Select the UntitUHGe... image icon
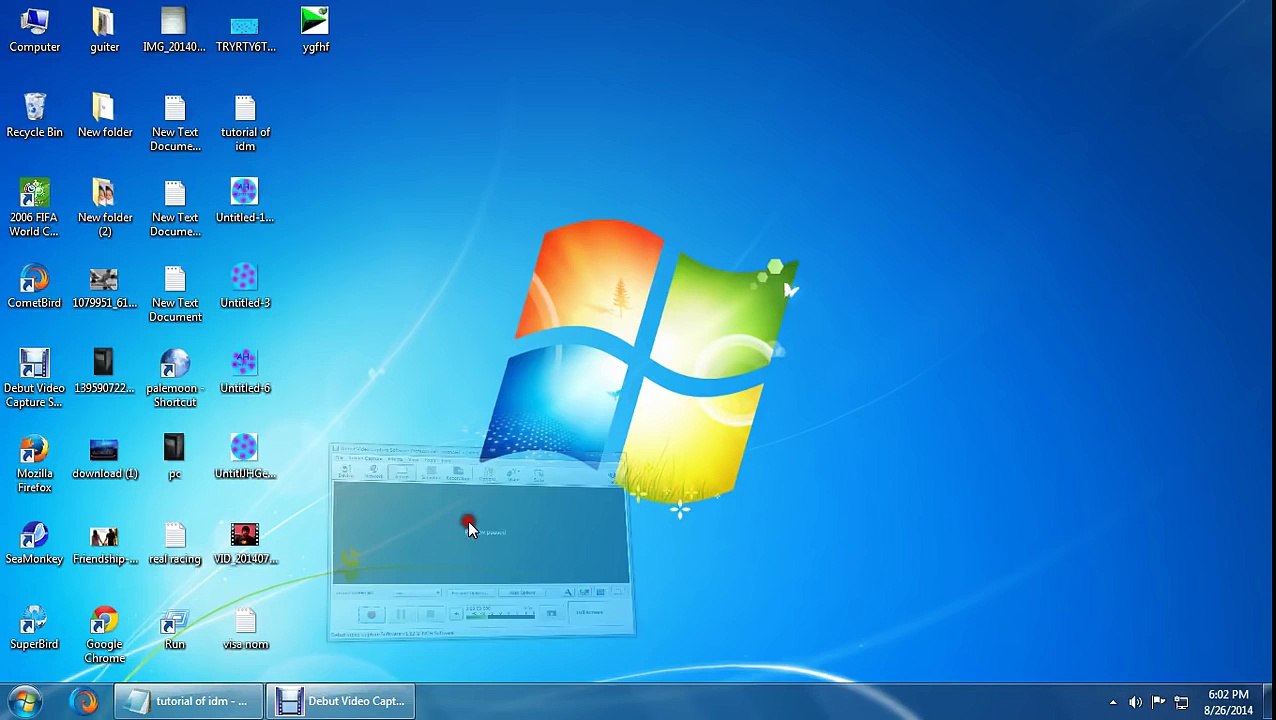This screenshot has width=1276, height=720. [245, 457]
